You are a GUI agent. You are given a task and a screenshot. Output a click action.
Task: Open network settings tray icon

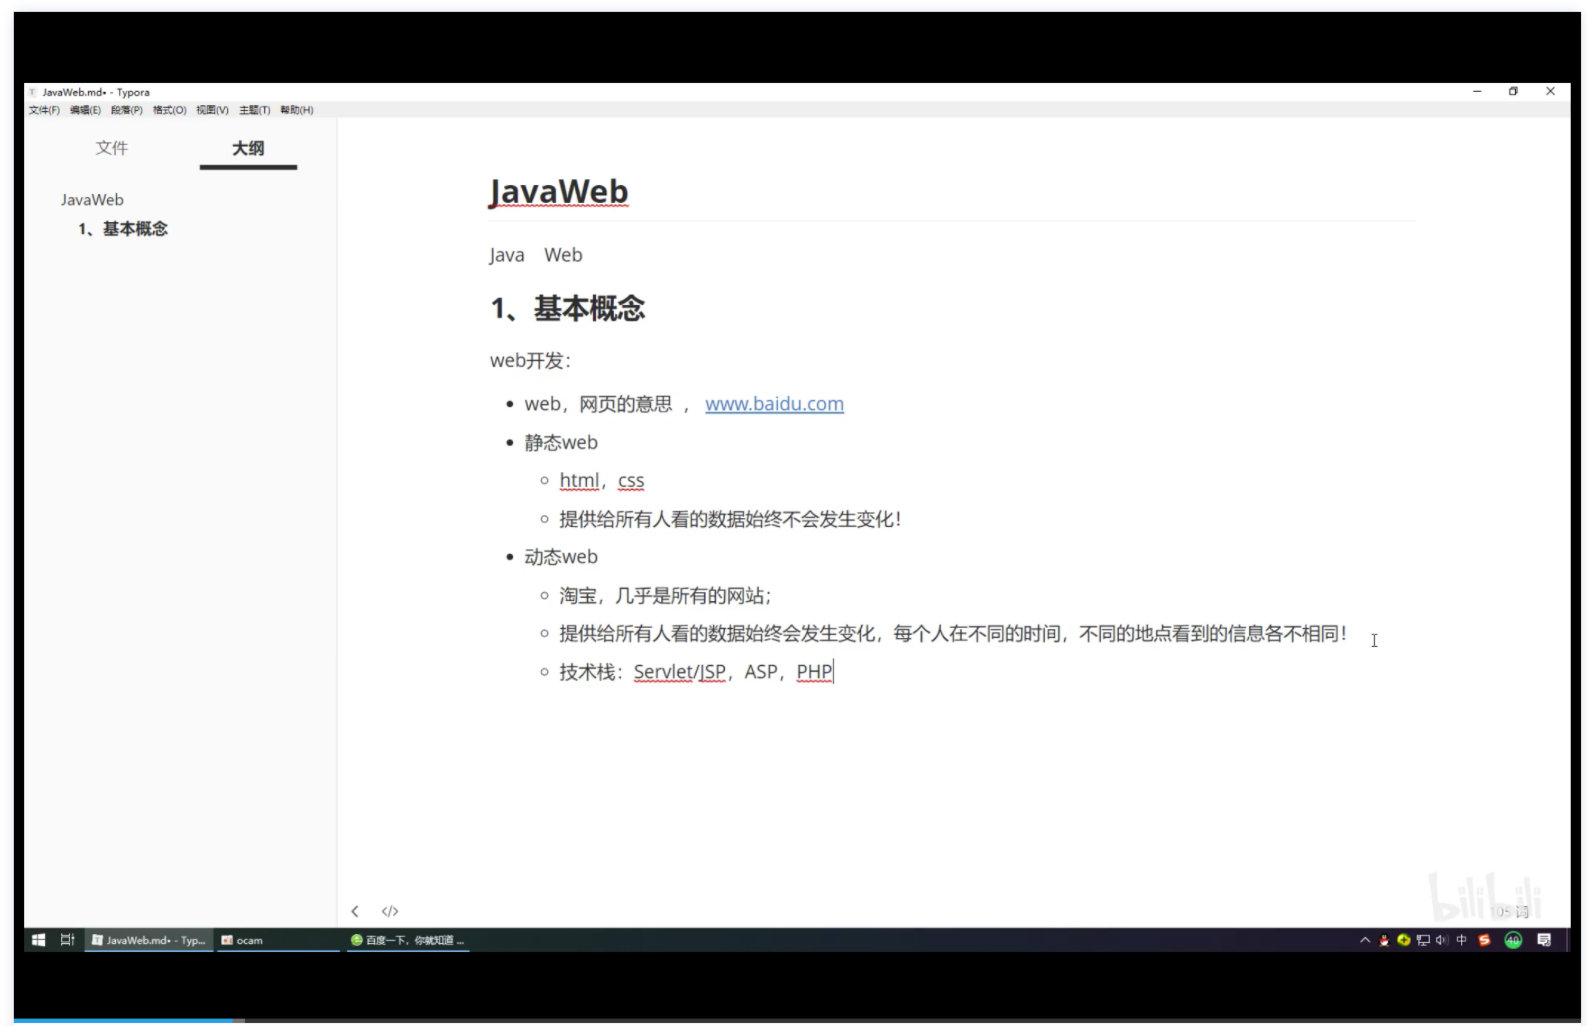tap(1423, 940)
